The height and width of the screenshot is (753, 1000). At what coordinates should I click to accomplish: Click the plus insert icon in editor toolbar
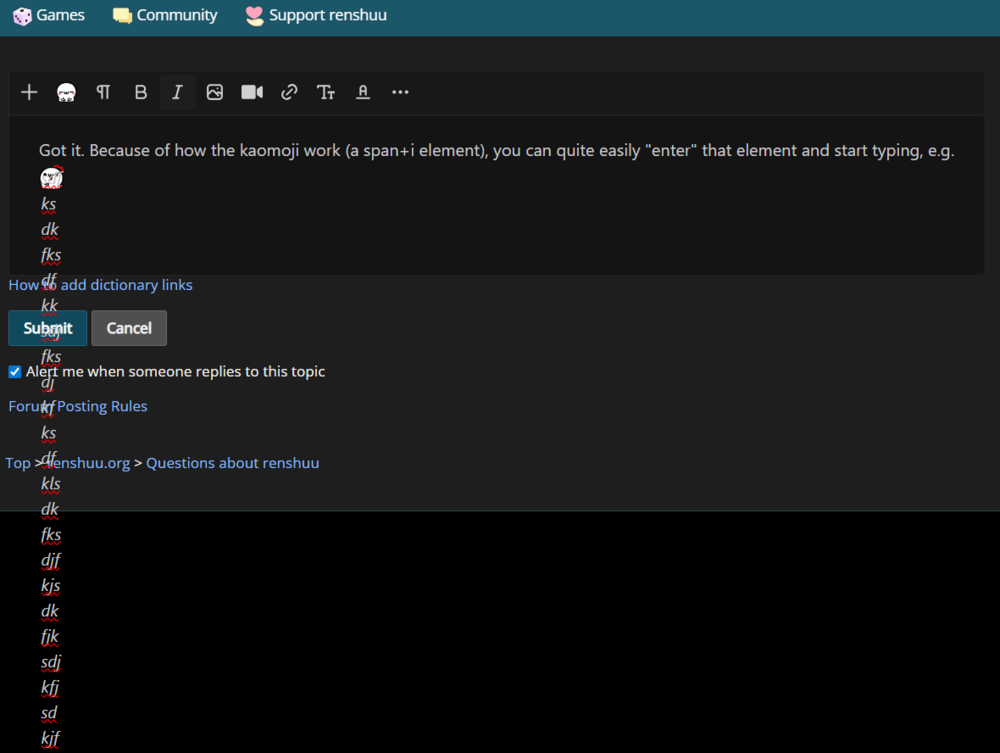click(x=29, y=92)
